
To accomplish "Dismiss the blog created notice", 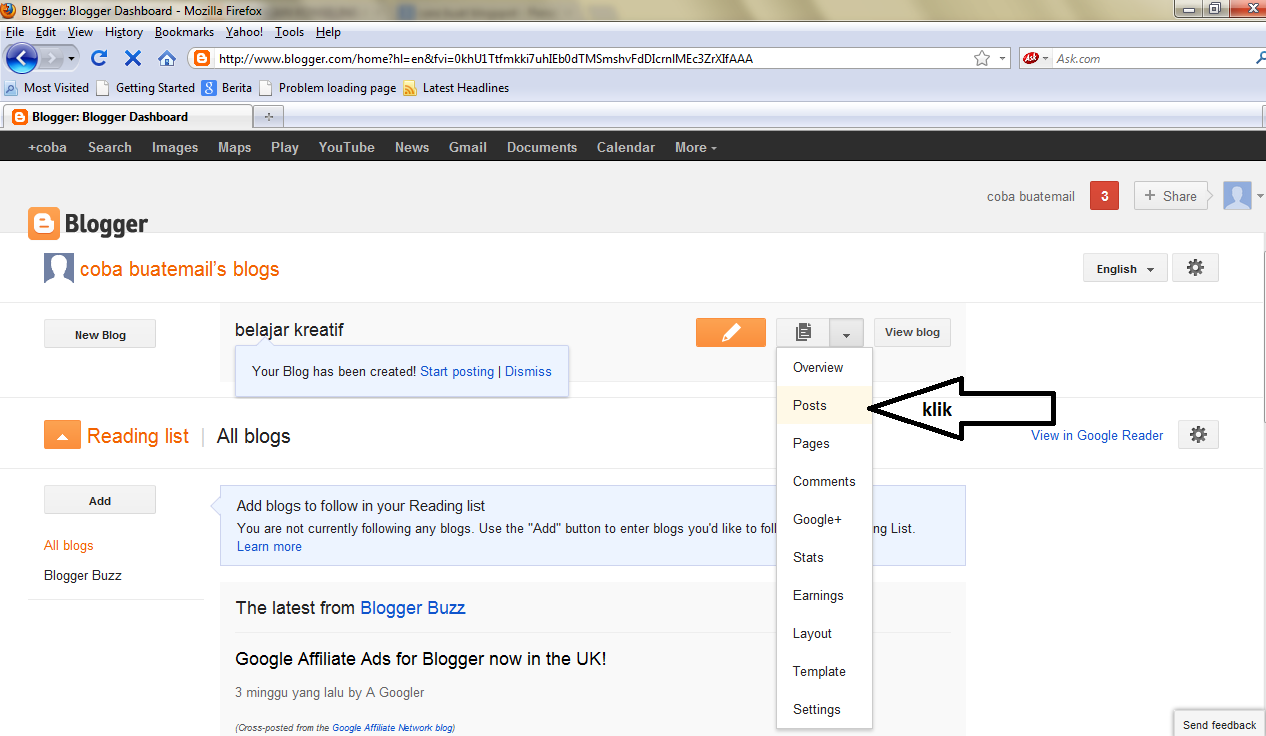I will (x=528, y=371).
